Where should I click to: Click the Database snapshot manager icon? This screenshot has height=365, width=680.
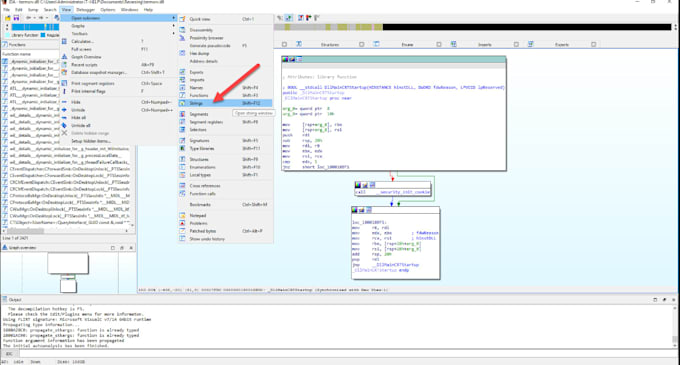coord(64,72)
